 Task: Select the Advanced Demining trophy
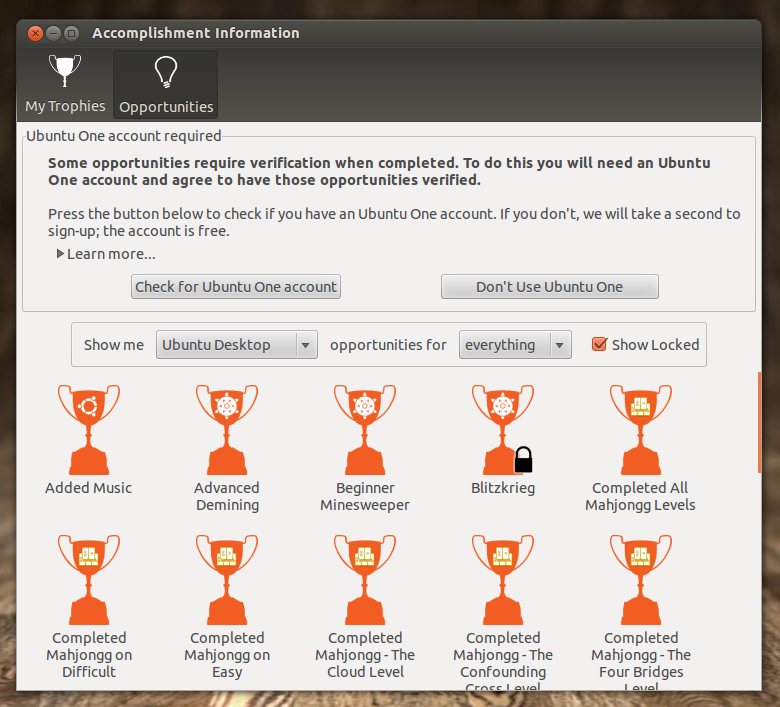click(x=227, y=429)
